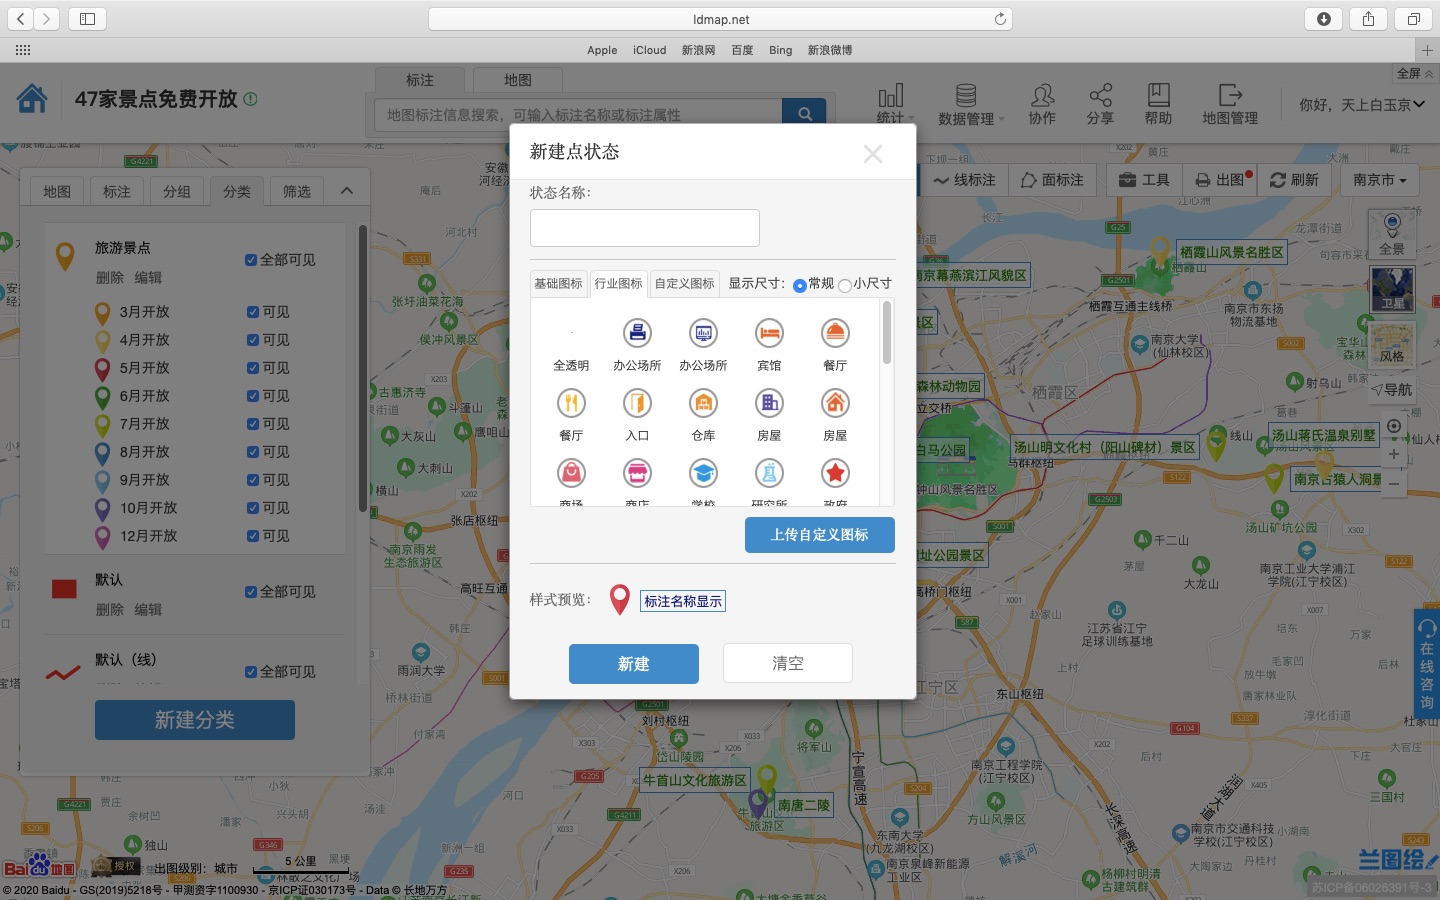
Task: Choose the monitor office icon
Action: coord(703,333)
